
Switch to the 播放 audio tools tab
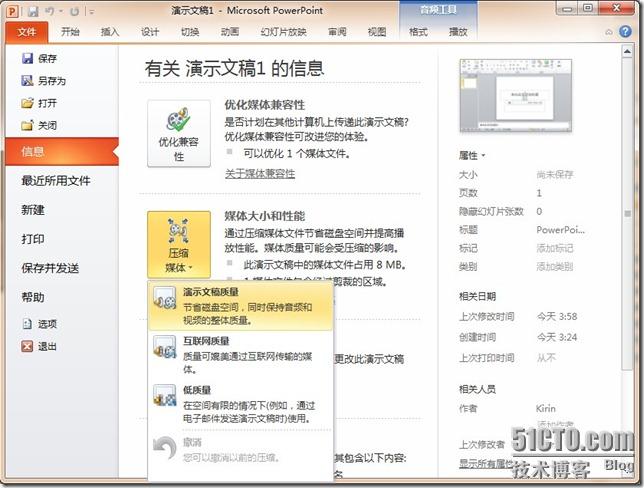[458, 32]
